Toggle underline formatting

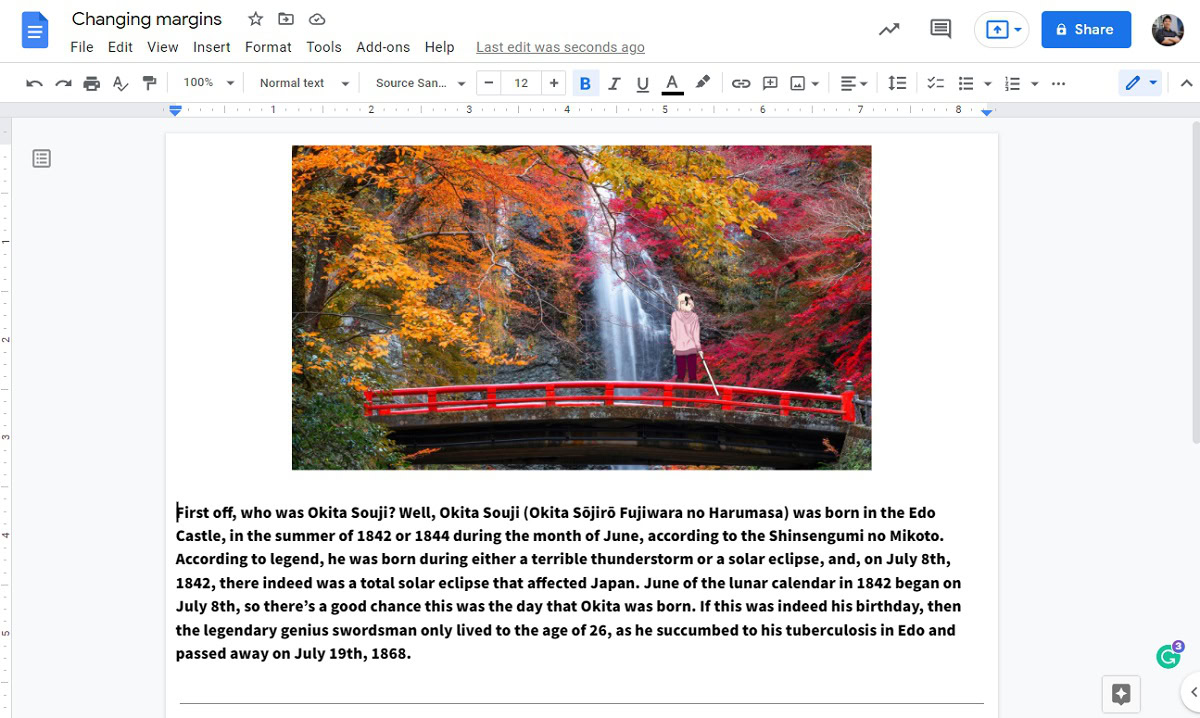click(642, 83)
